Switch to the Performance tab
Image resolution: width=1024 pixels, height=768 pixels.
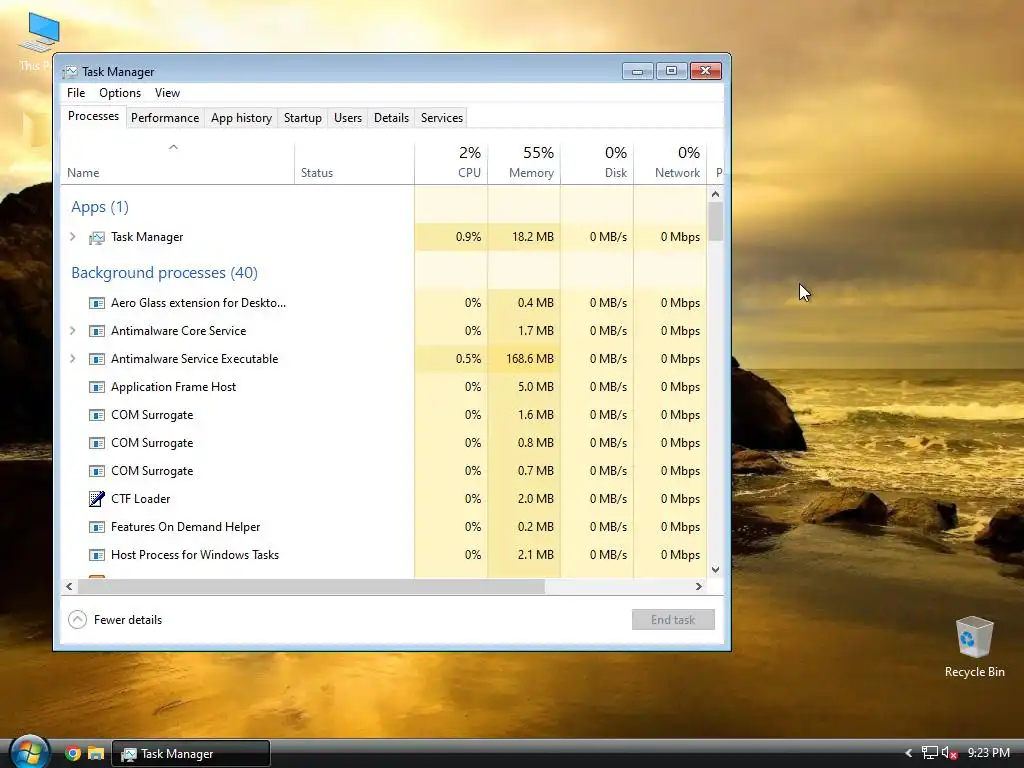[165, 118]
